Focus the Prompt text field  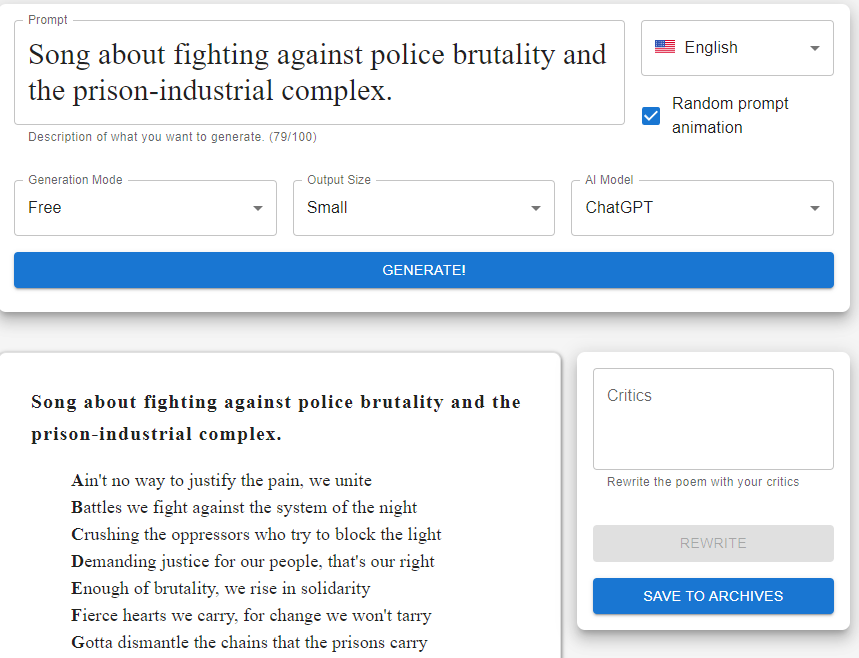point(319,72)
